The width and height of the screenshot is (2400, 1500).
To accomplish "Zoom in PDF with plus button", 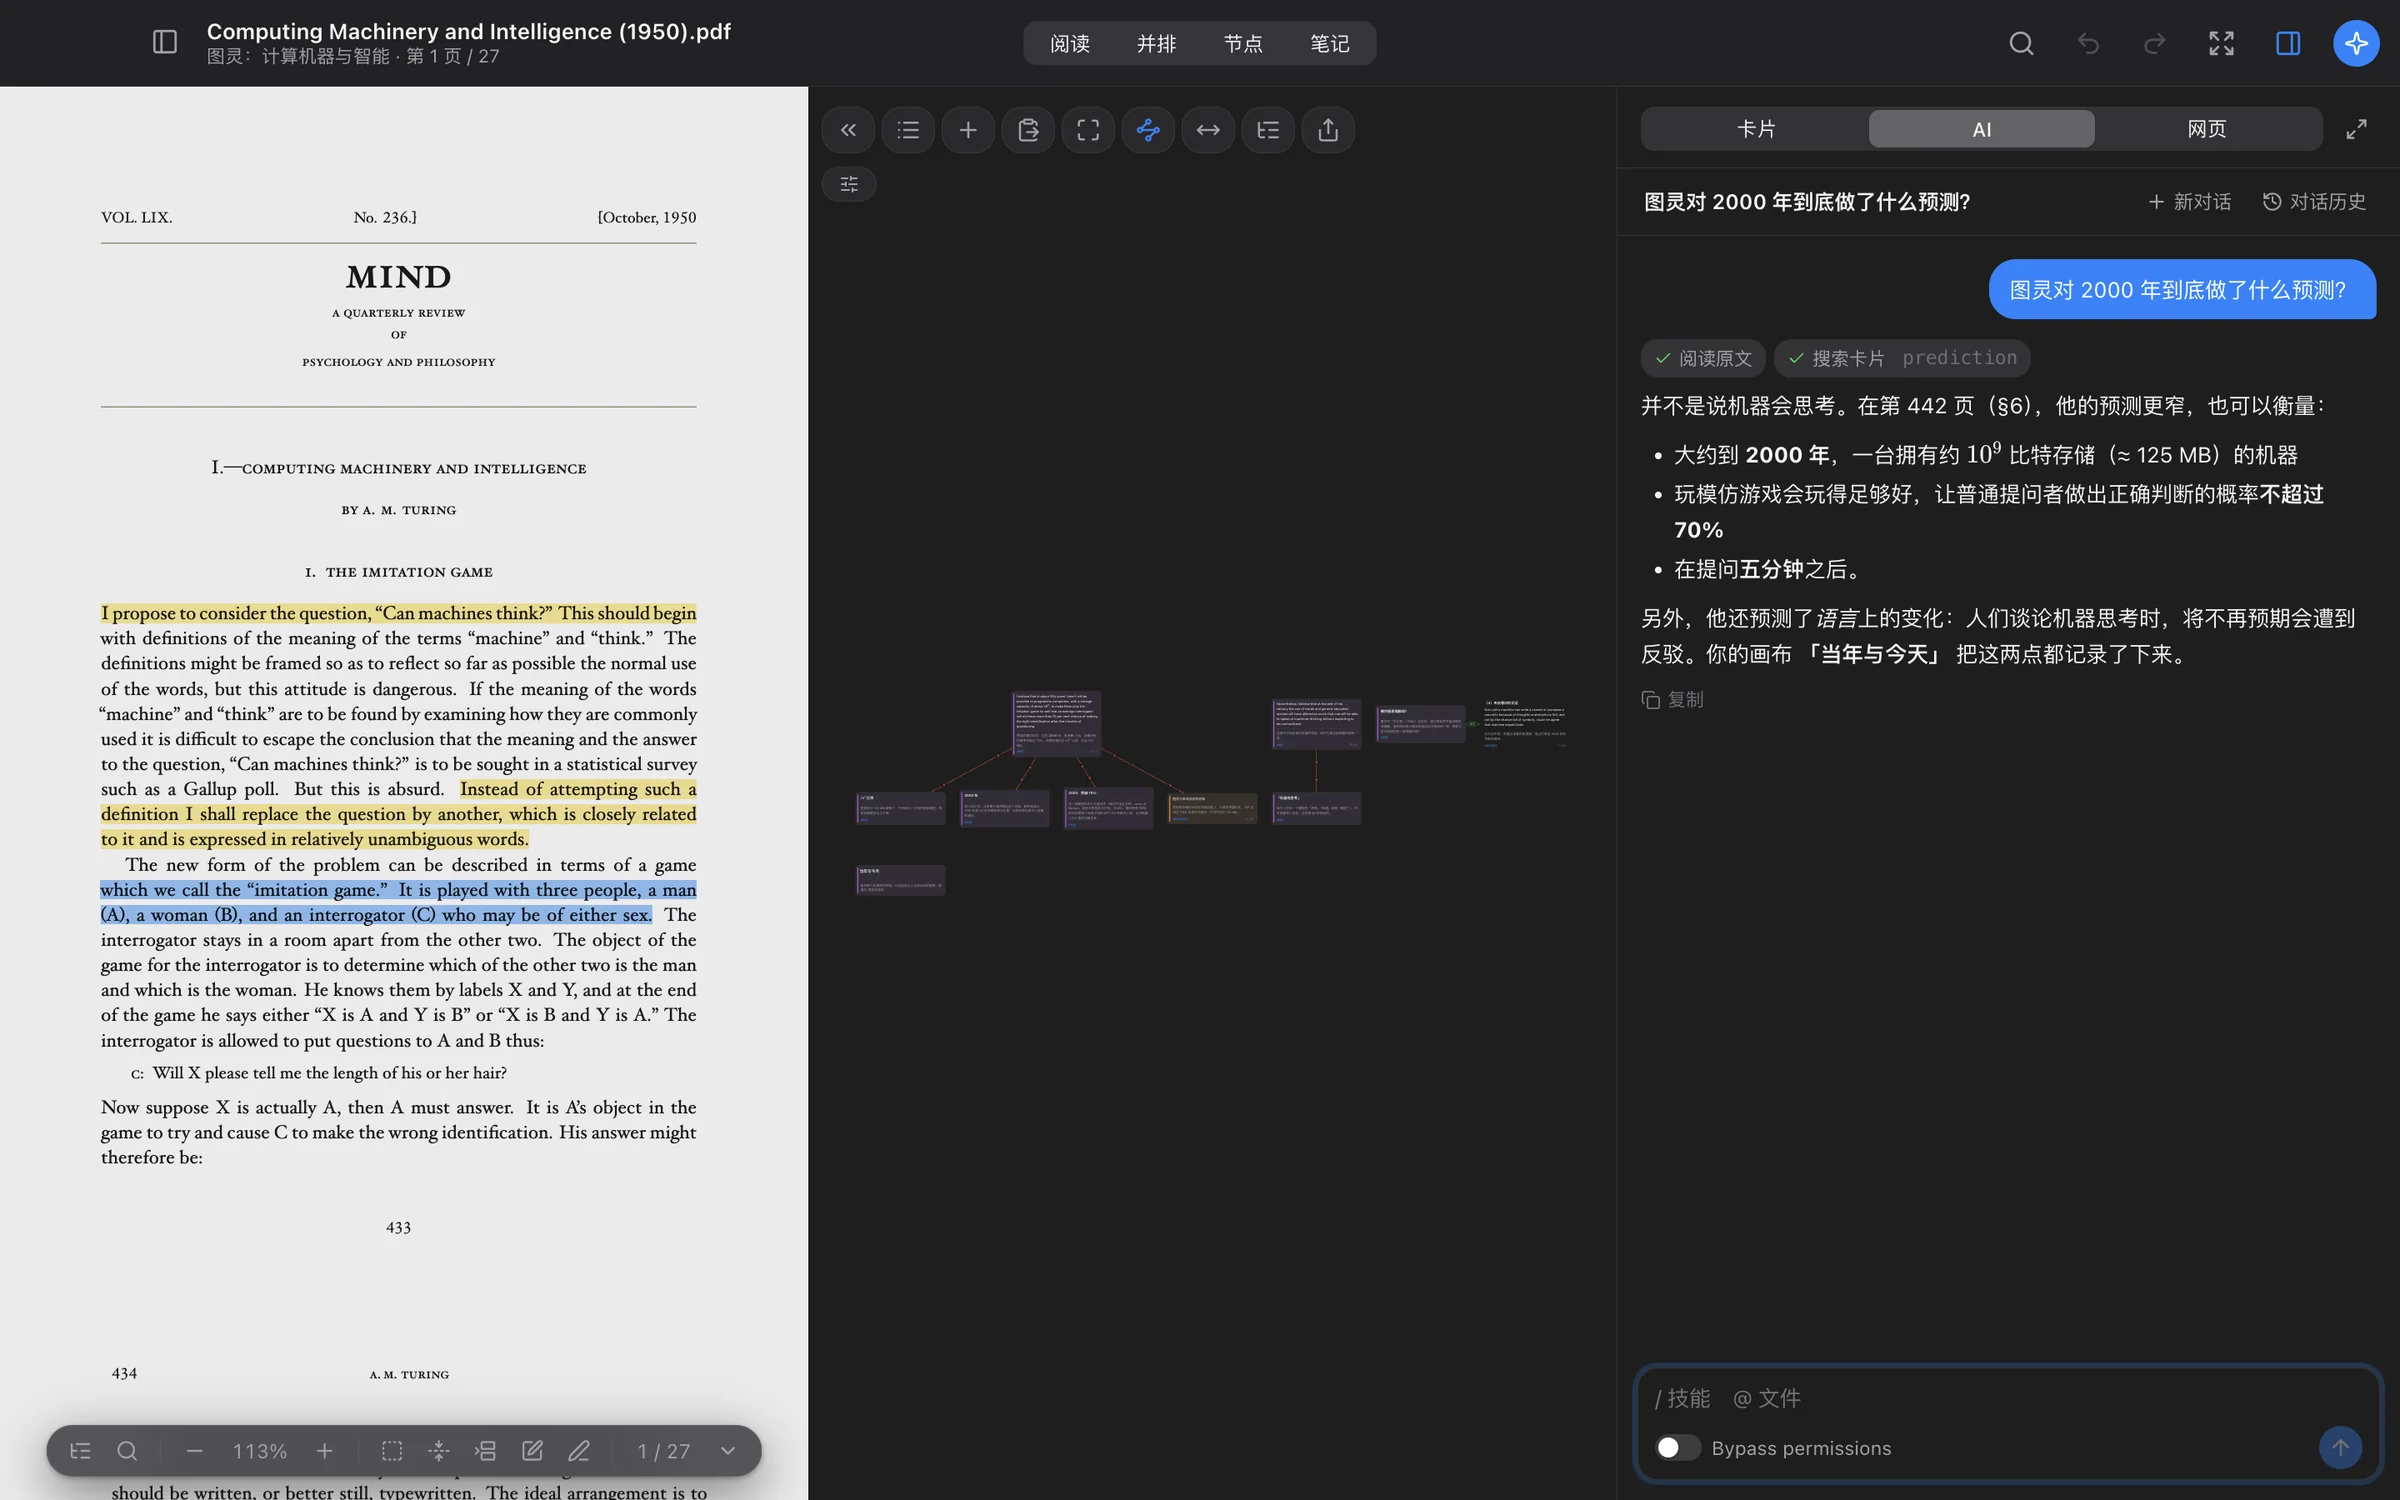I will [325, 1451].
